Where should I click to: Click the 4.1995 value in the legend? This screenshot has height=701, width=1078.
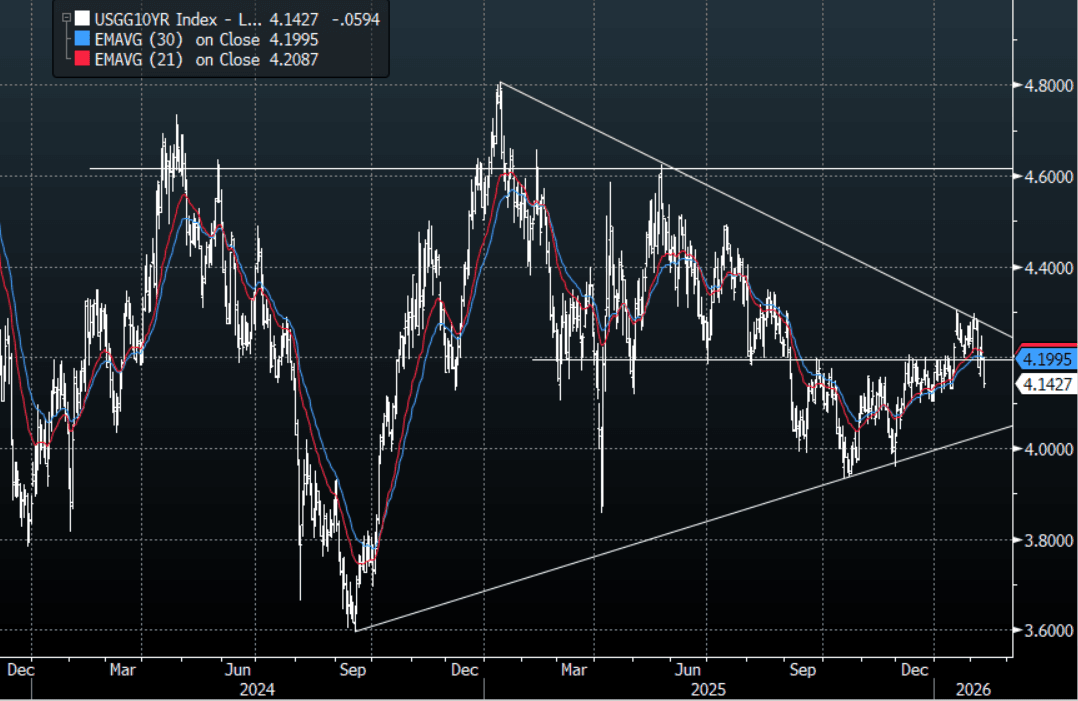(x=294, y=40)
